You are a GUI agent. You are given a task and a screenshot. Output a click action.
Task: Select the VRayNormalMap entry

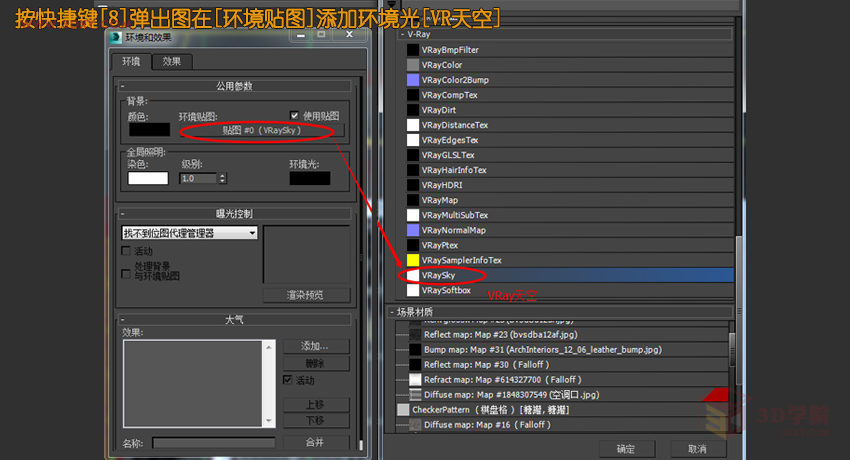[569, 230]
